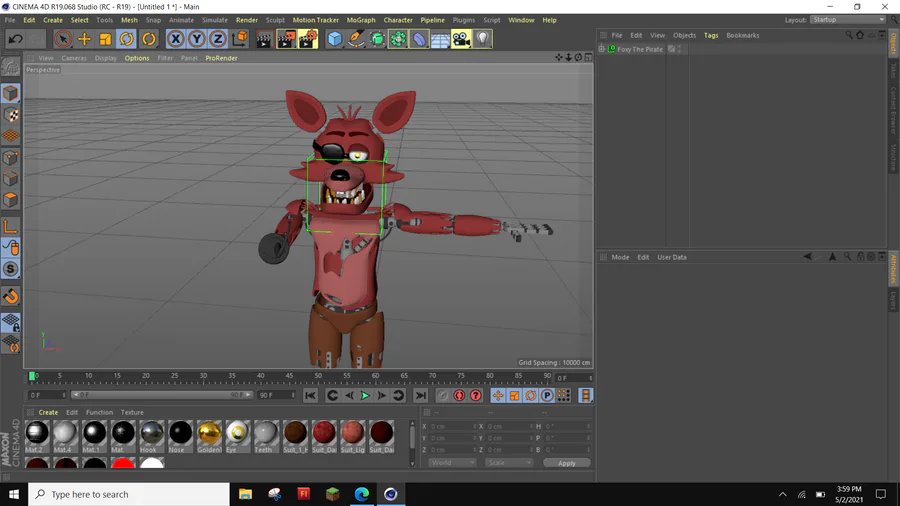Open viewport ProRender menu
Viewport: 900px width, 506px height.
221,58
